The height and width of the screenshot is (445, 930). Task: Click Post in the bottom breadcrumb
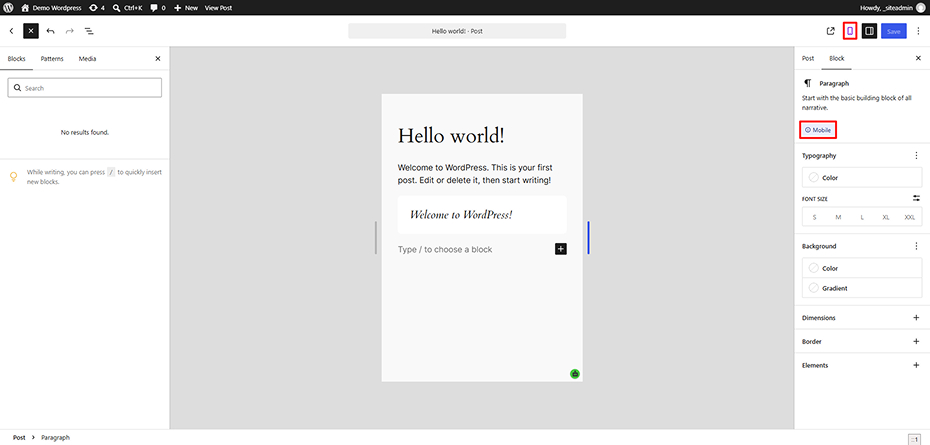coord(19,437)
